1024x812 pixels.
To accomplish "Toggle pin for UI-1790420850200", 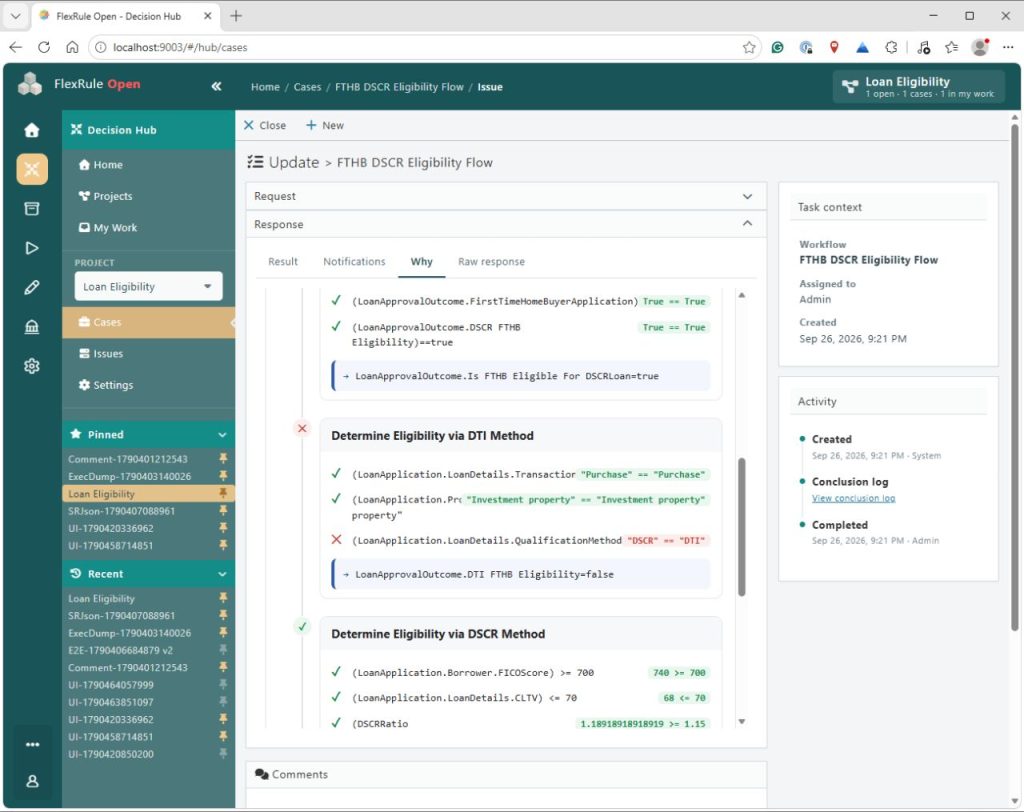I will 223,754.
